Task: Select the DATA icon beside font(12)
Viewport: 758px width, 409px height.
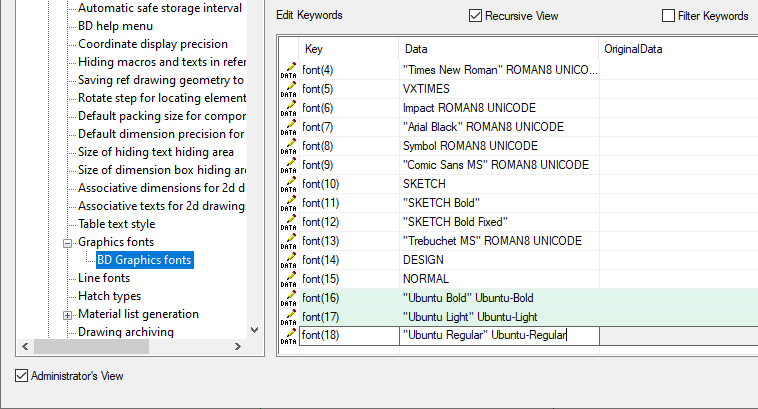Action: coord(288,222)
